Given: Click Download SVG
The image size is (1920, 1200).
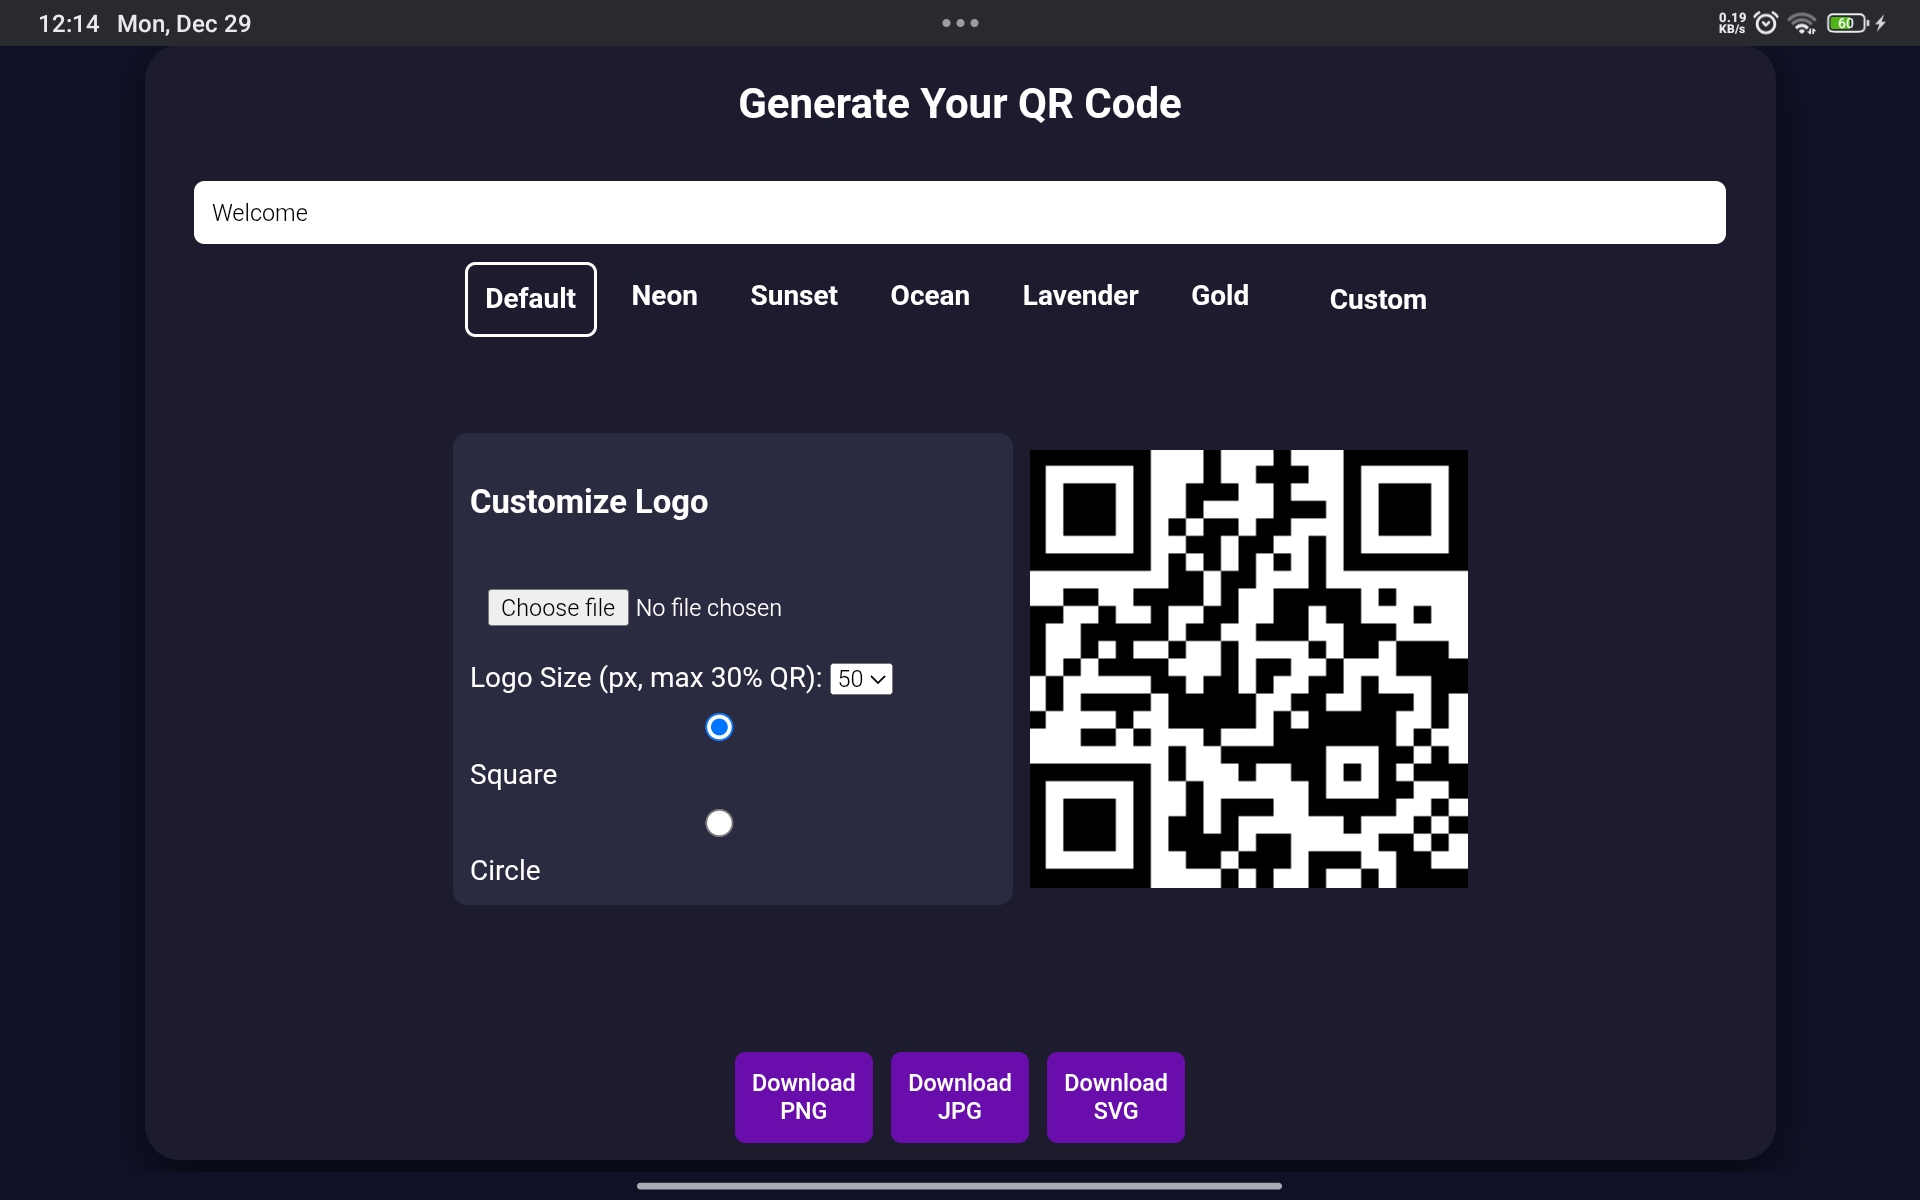Looking at the screenshot, I should coord(1115,1097).
